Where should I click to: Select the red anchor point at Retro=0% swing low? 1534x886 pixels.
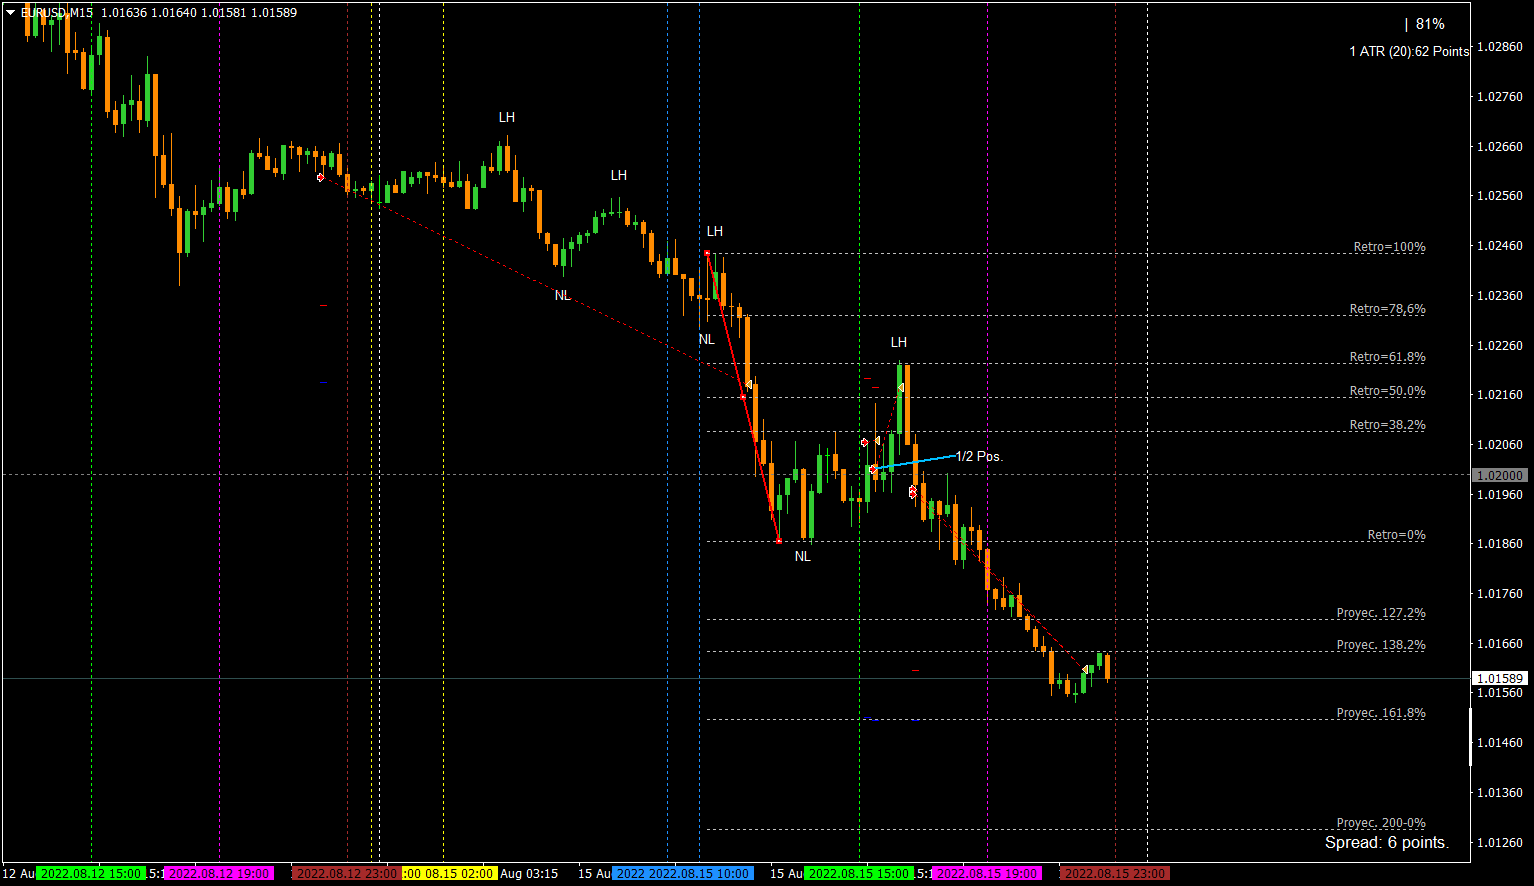tap(779, 541)
